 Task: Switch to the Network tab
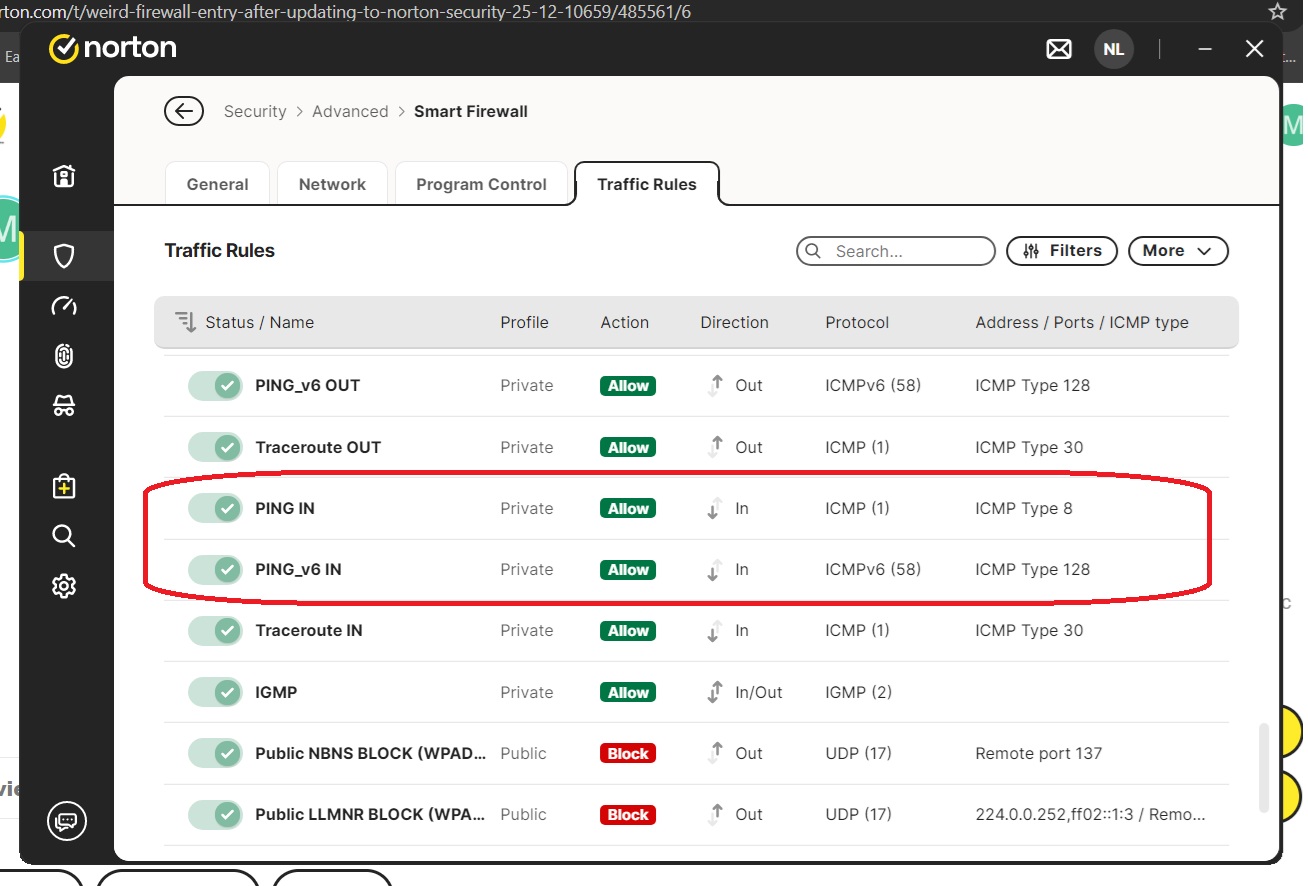click(x=332, y=184)
